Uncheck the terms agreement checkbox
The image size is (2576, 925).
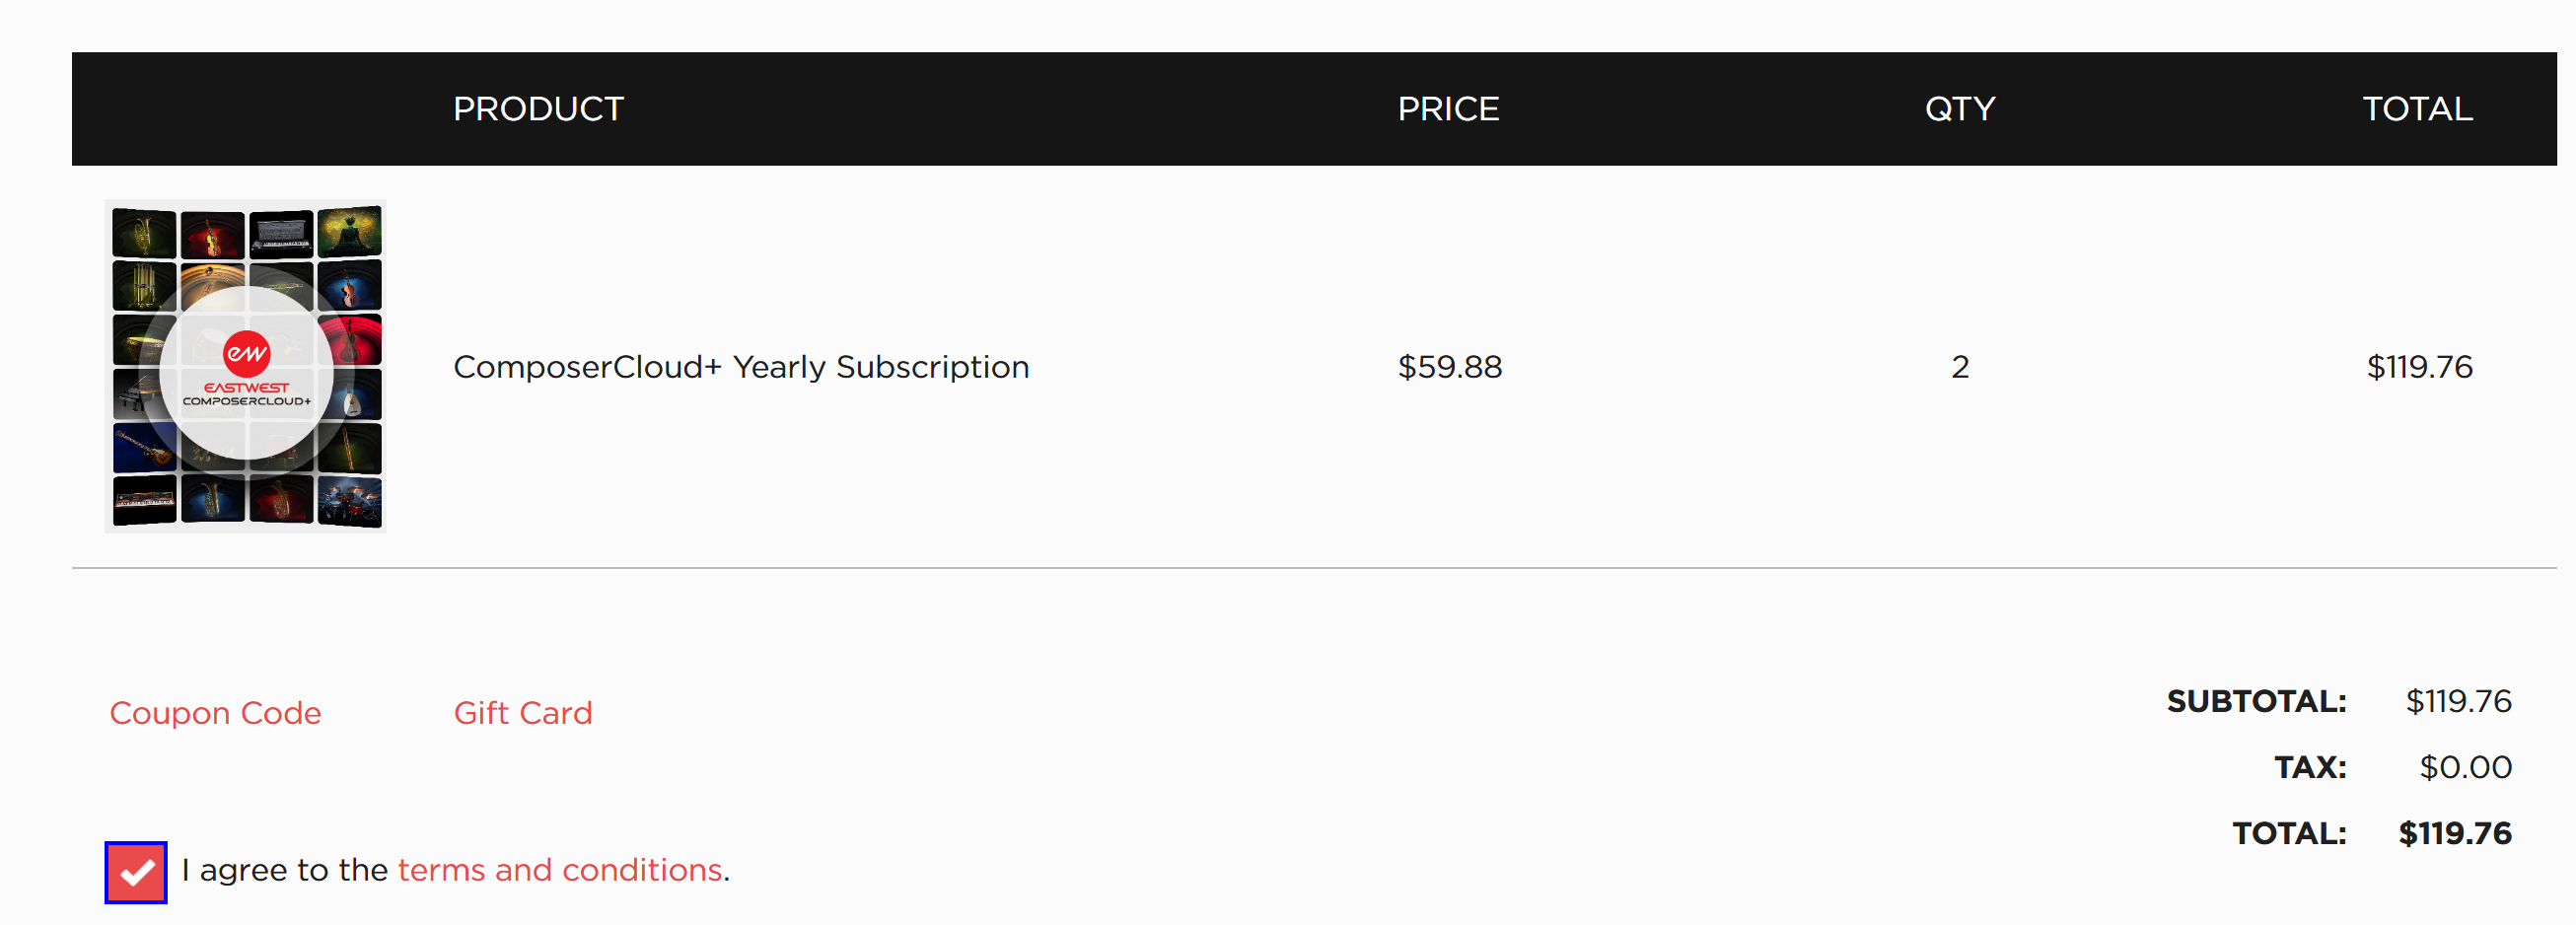click(136, 872)
